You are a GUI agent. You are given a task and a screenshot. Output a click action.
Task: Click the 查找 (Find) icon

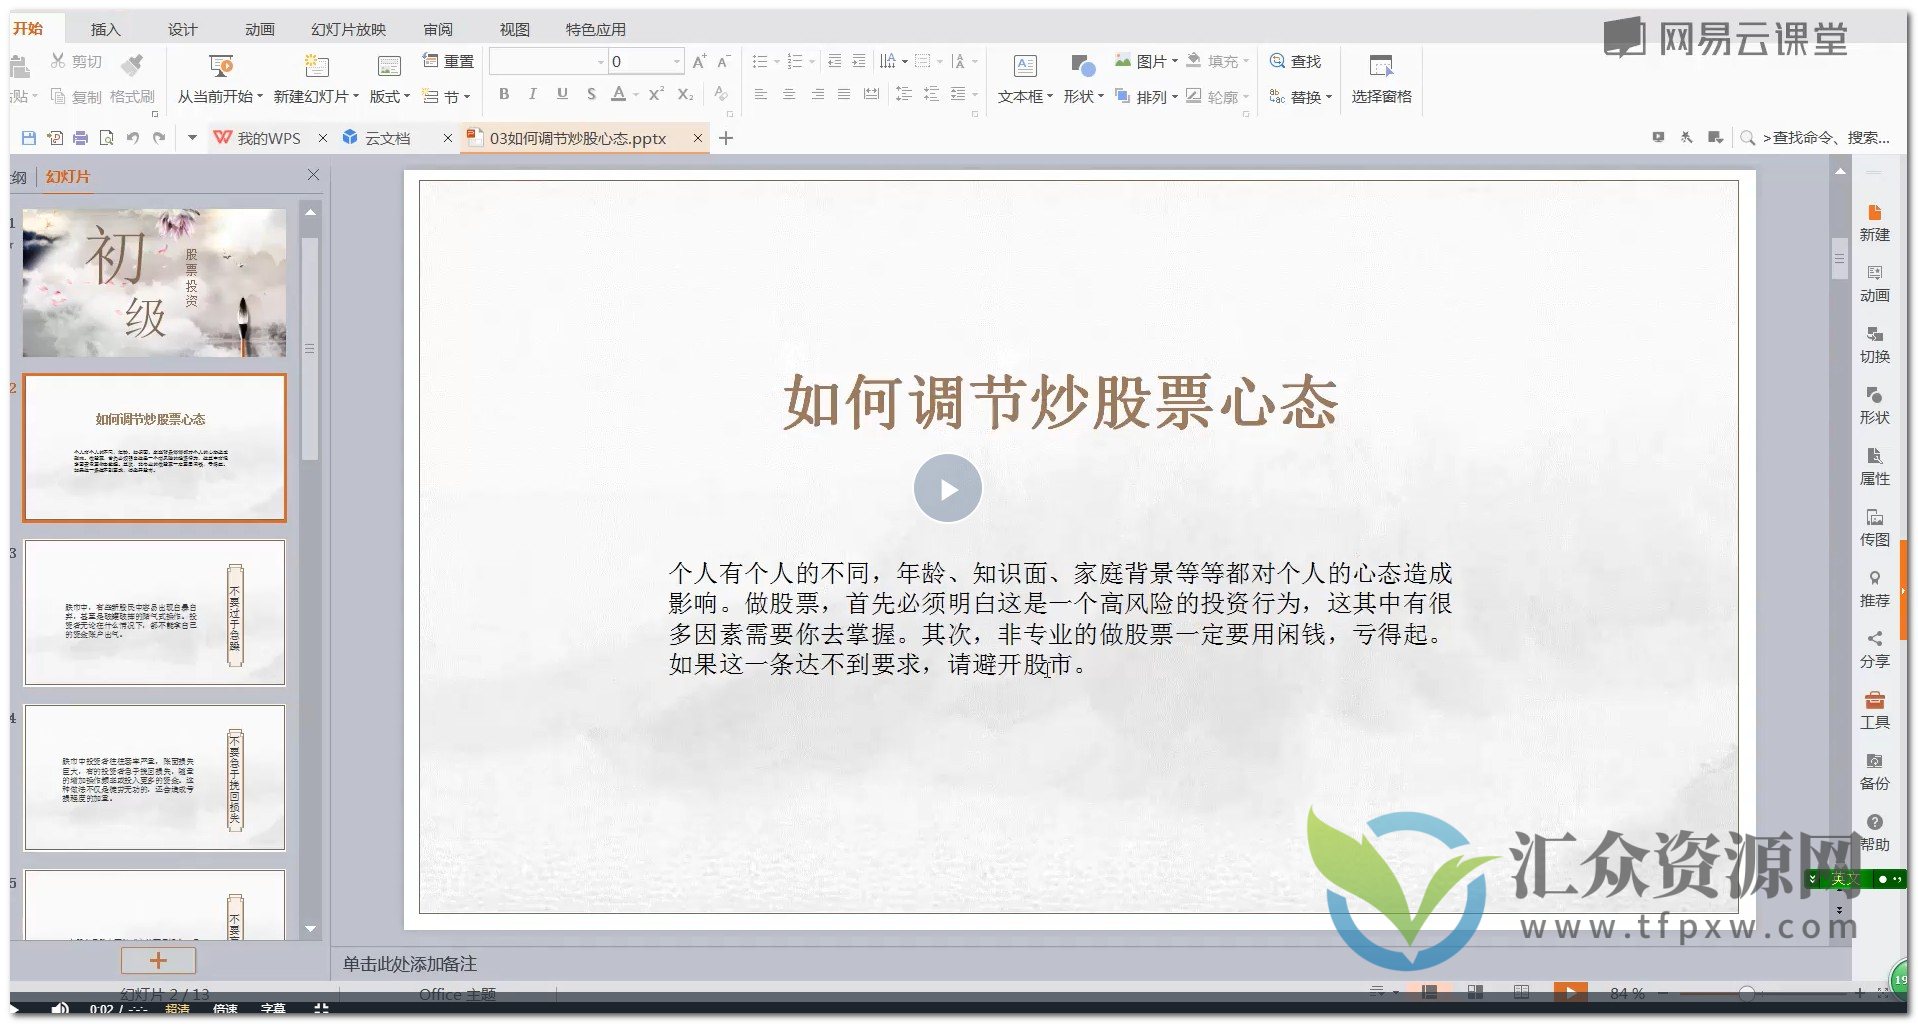click(x=1296, y=61)
